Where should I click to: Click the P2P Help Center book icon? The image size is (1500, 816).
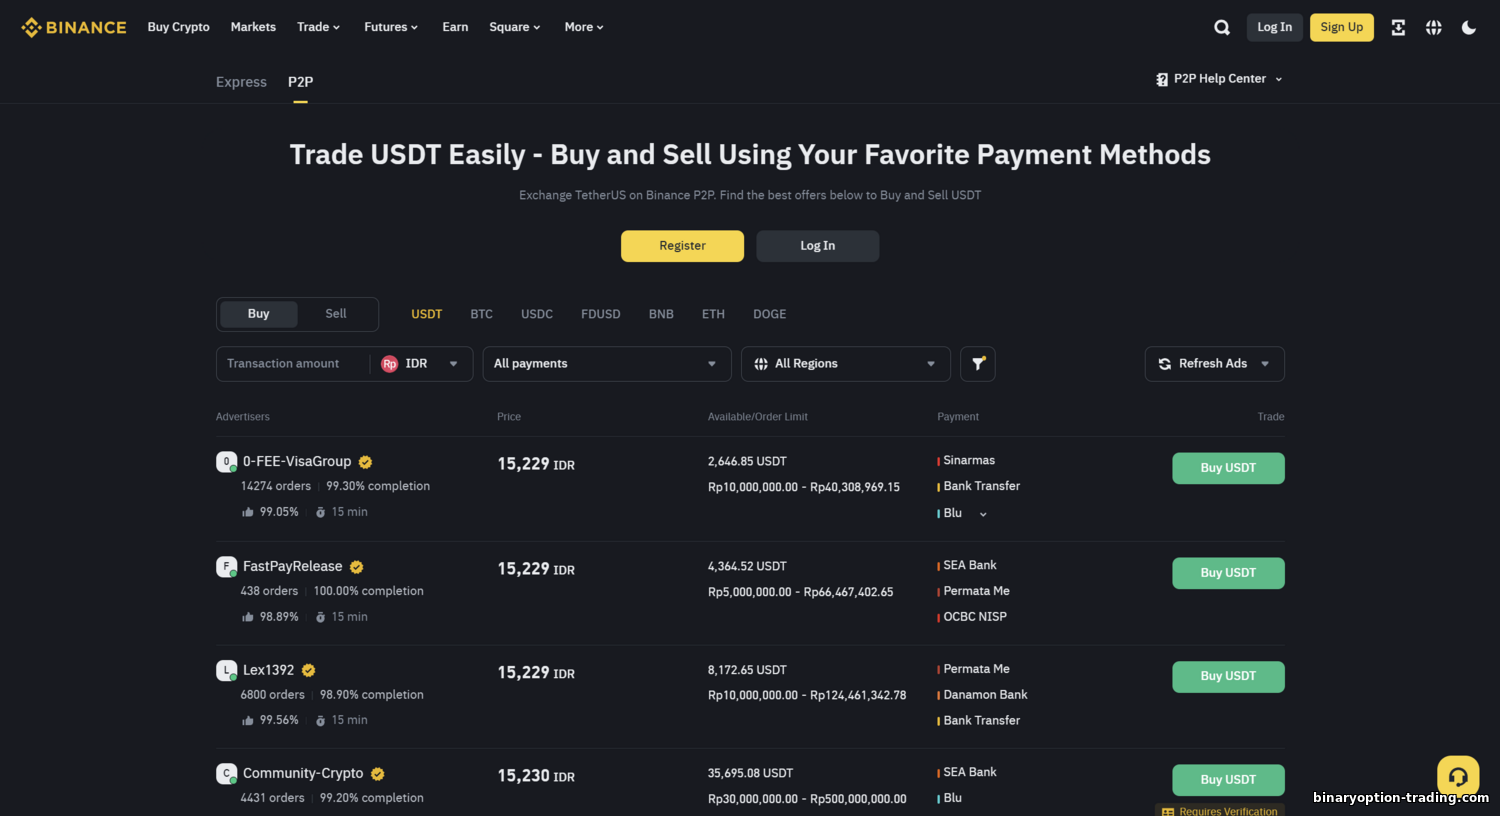coord(1162,79)
